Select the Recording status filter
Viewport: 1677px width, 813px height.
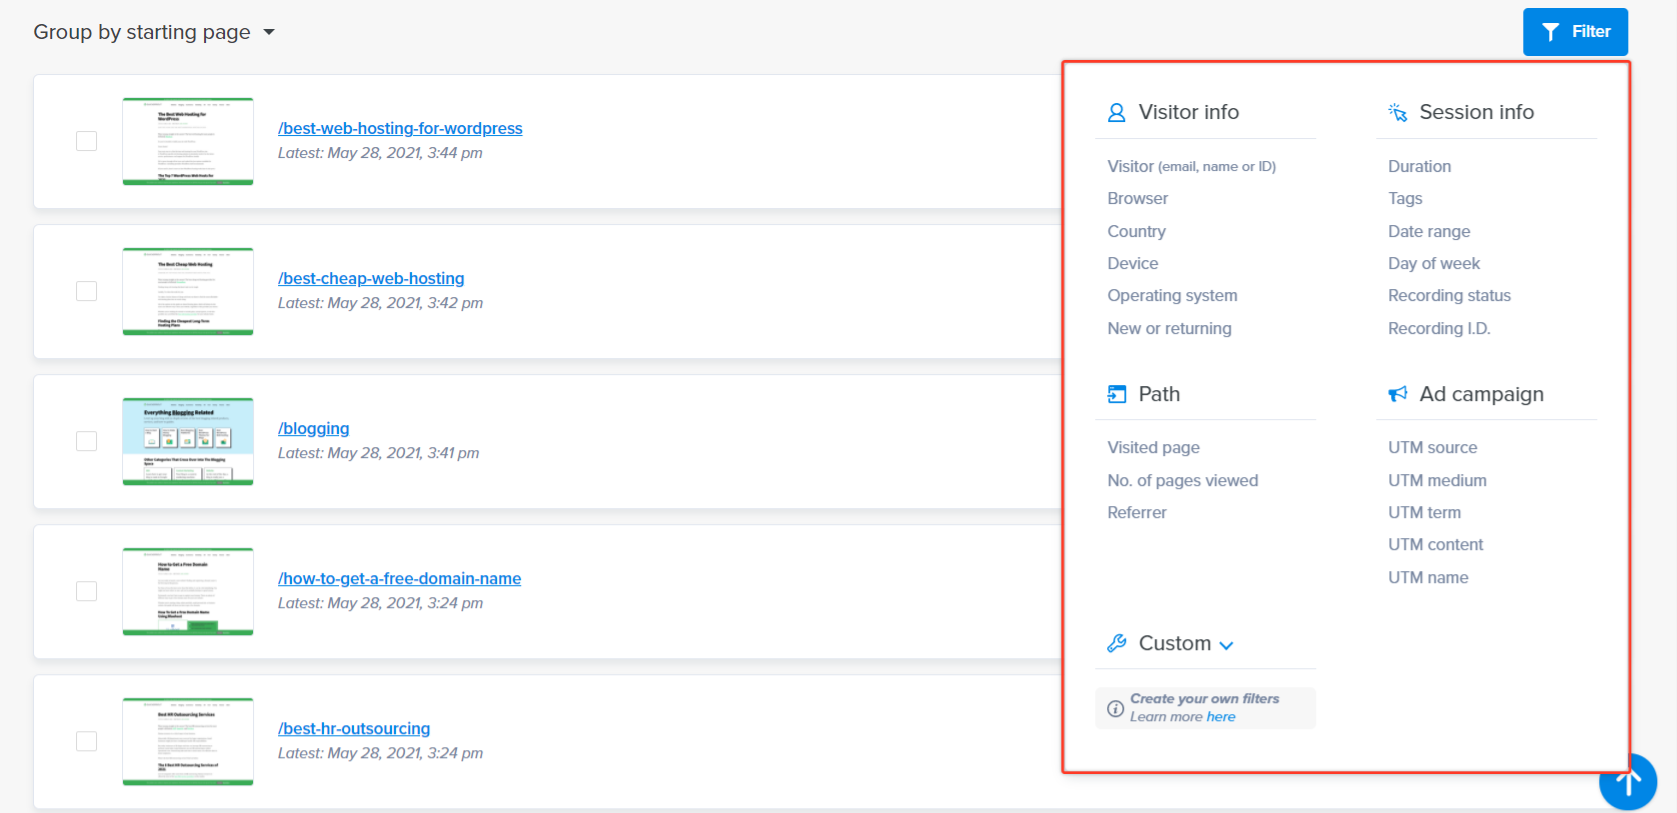click(1449, 295)
